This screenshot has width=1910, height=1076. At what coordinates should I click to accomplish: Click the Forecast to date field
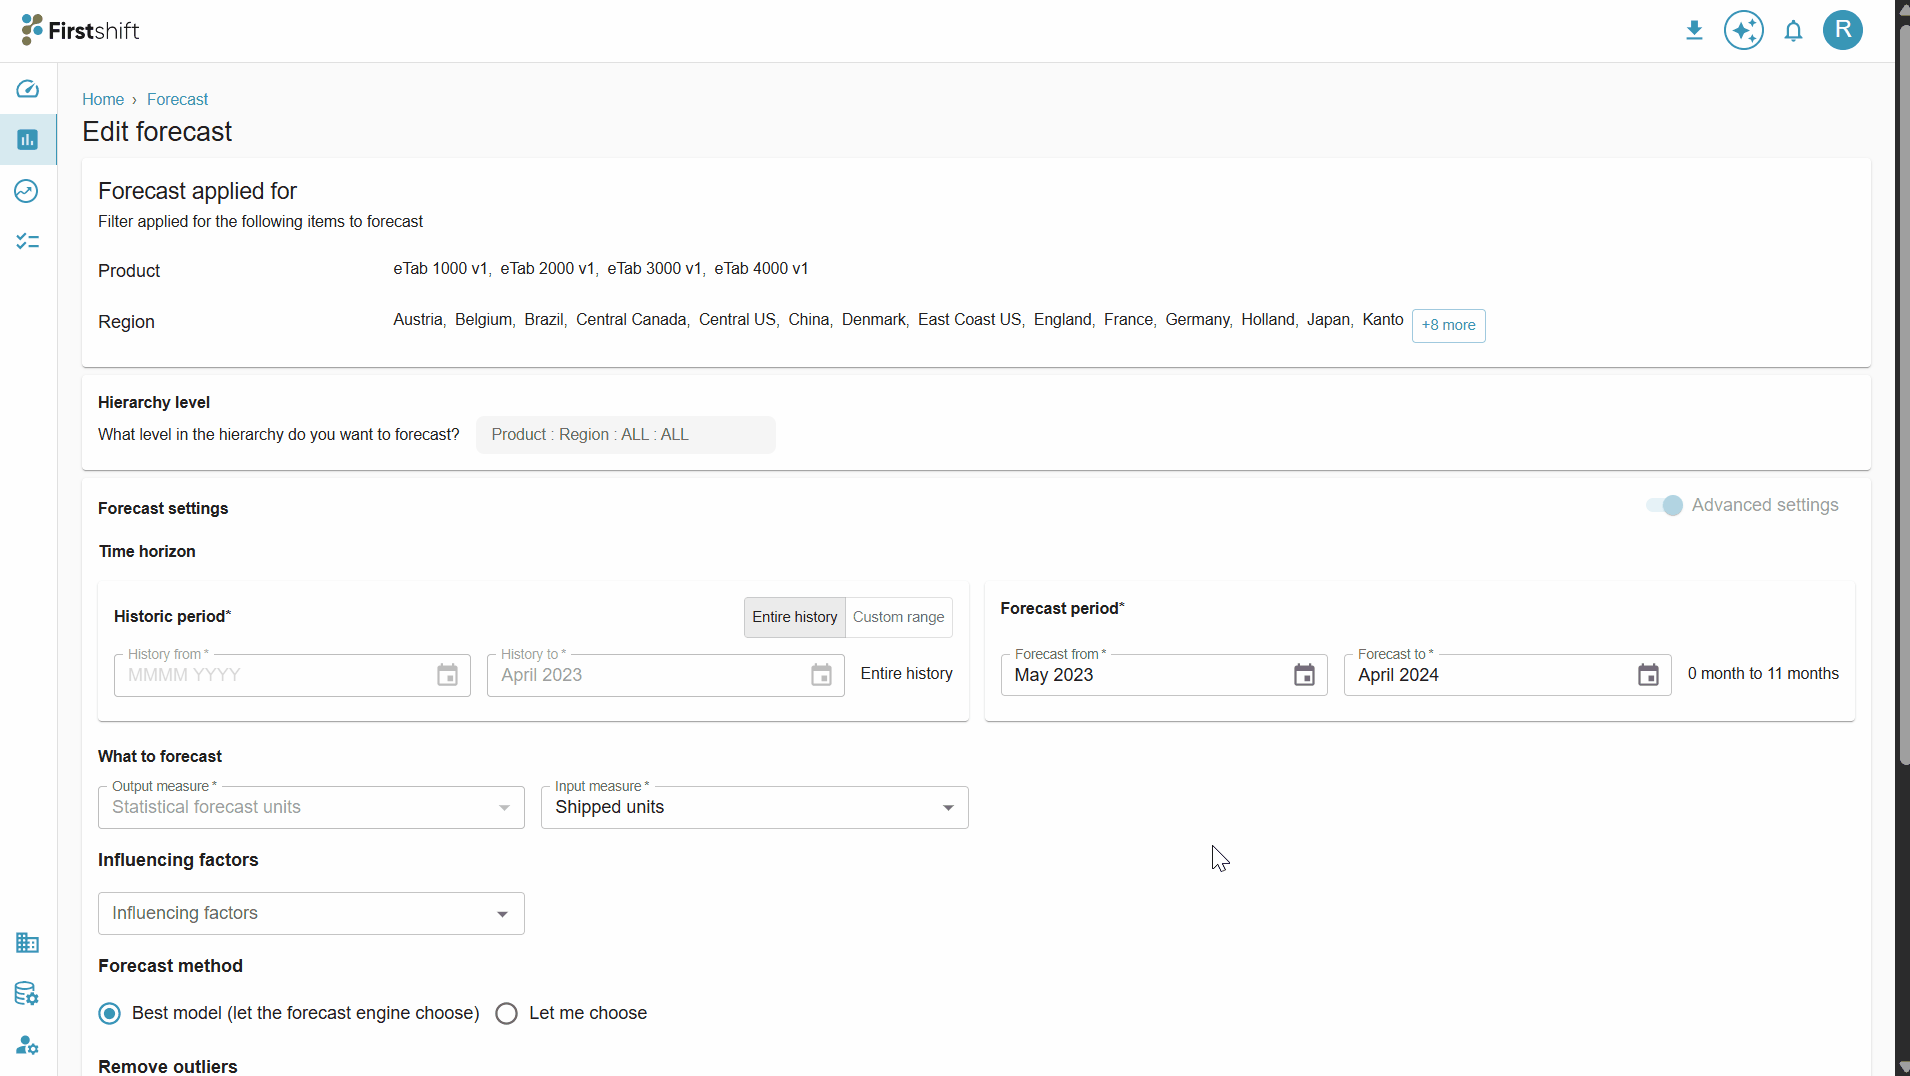[1508, 676]
